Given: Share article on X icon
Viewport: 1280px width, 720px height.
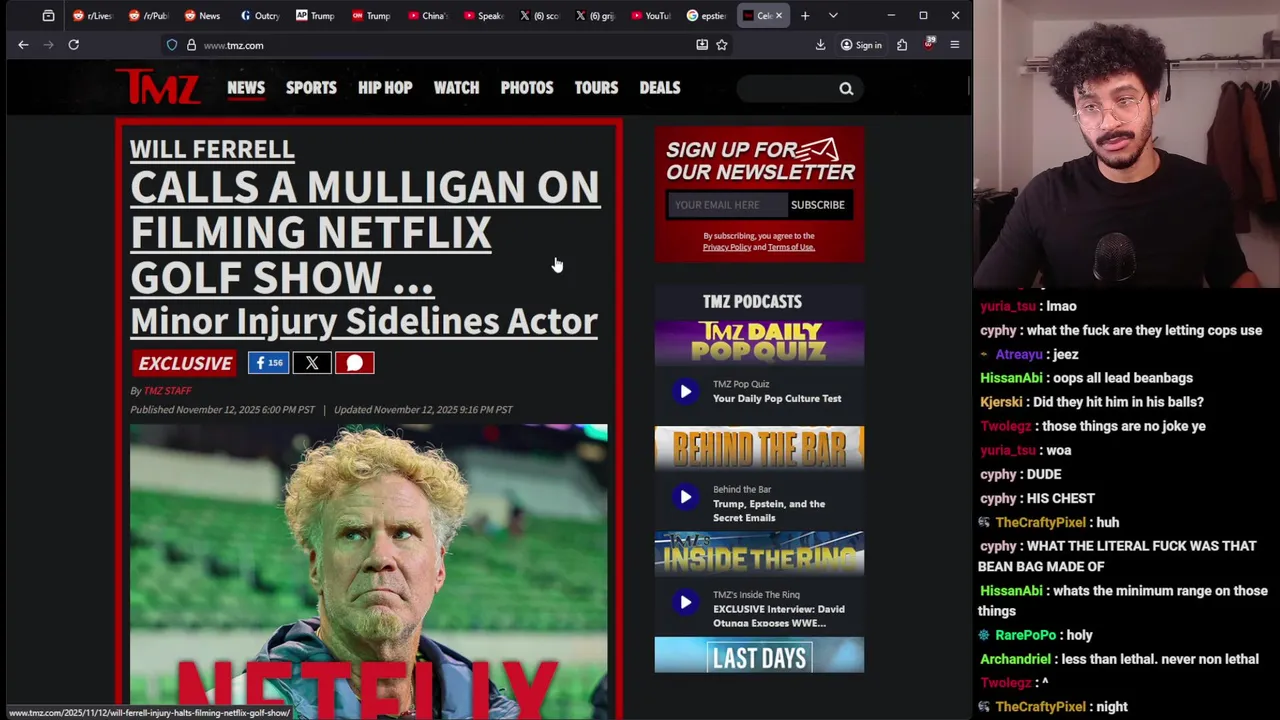Looking at the screenshot, I should tap(312, 363).
